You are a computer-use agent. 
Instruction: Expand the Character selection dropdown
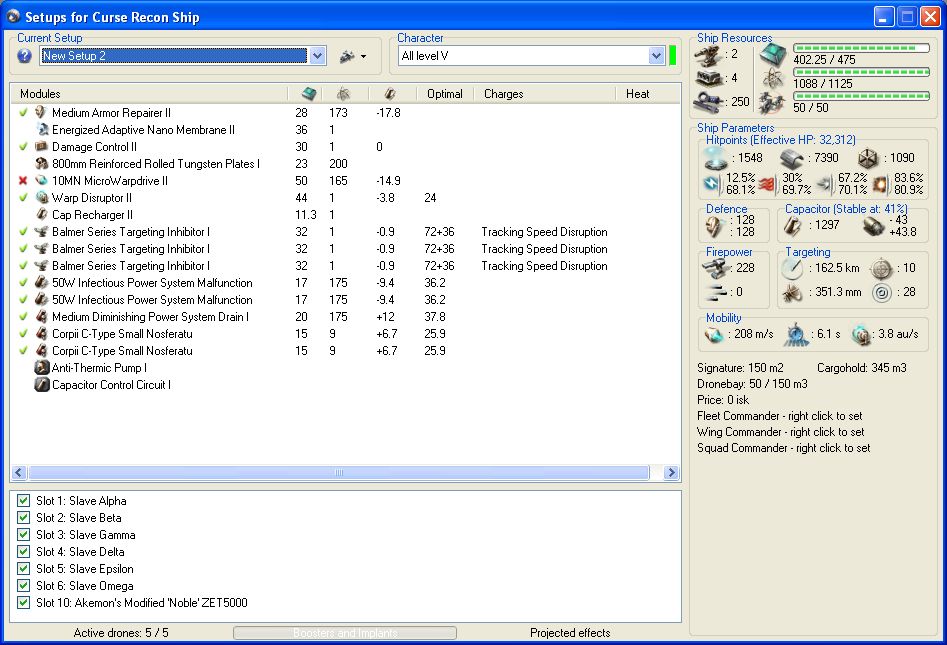tap(656, 56)
